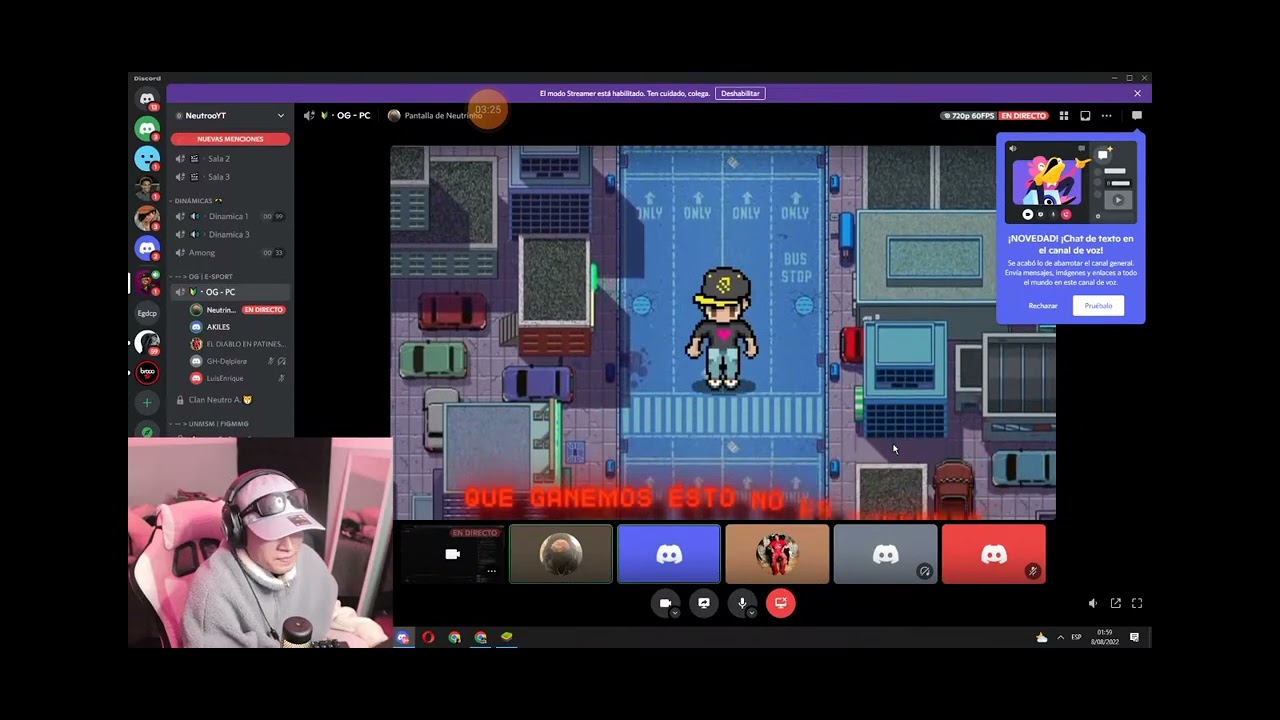Click the weather icon in system tray
Image resolution: width=1280 pixels, height=720 pixels.
[1042, 637]
